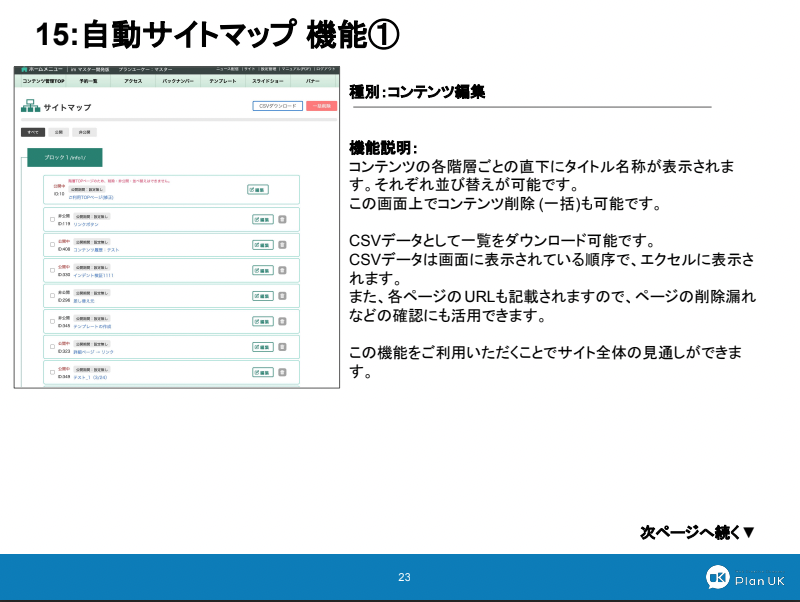The height and width of the screenshot is (602, 800).
Task: Go to the アクセス tab
Action: pyautogui.click(x=133, y=81)
